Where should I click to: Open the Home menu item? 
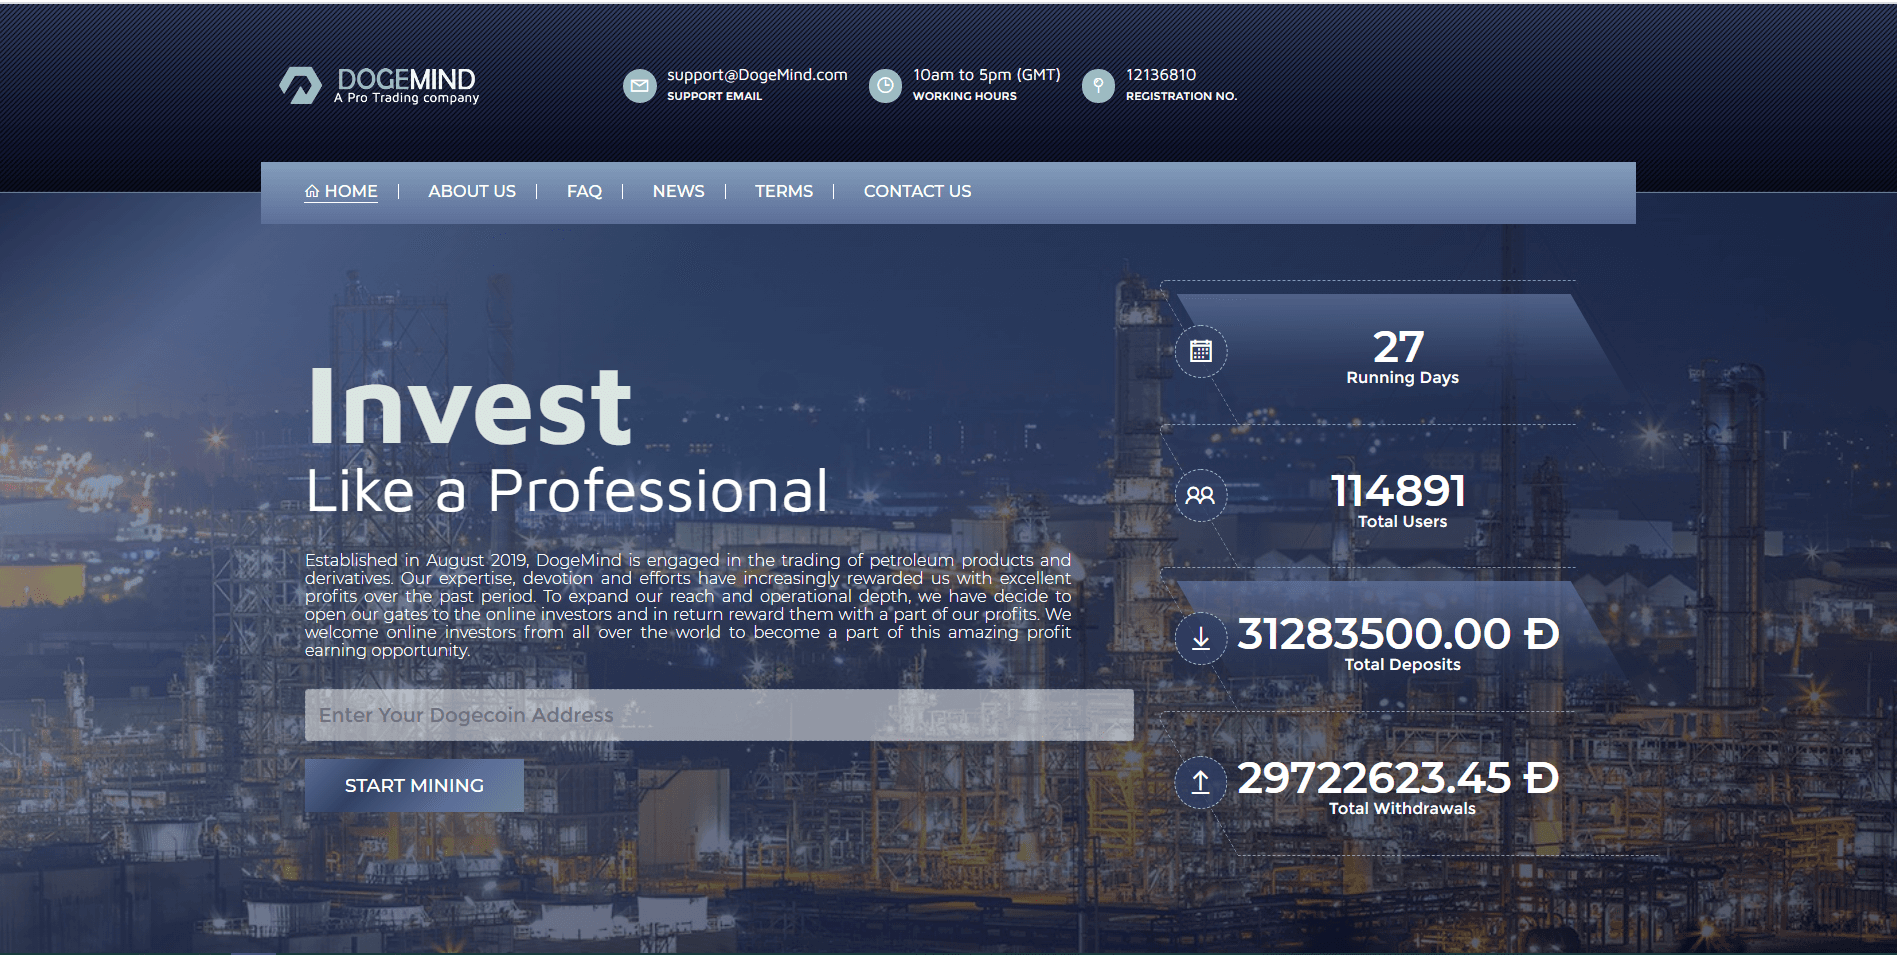tap(341, 191)
